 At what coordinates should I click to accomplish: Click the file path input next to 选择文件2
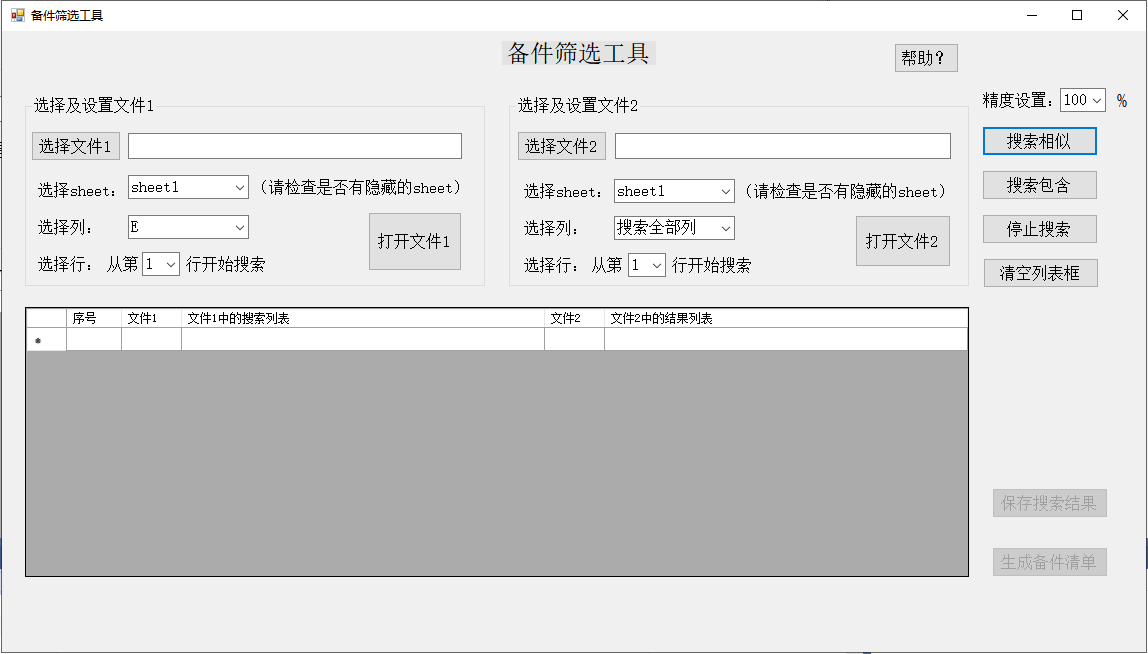(782, 145)
